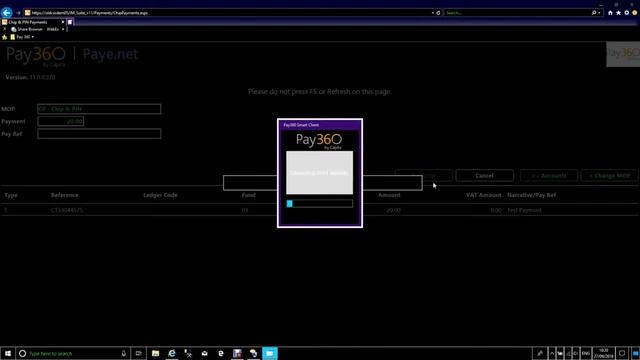This screenshot has width=640, height=360.
Task: Click the Narrative/Pay Ref column header
Action: [531, 195]
